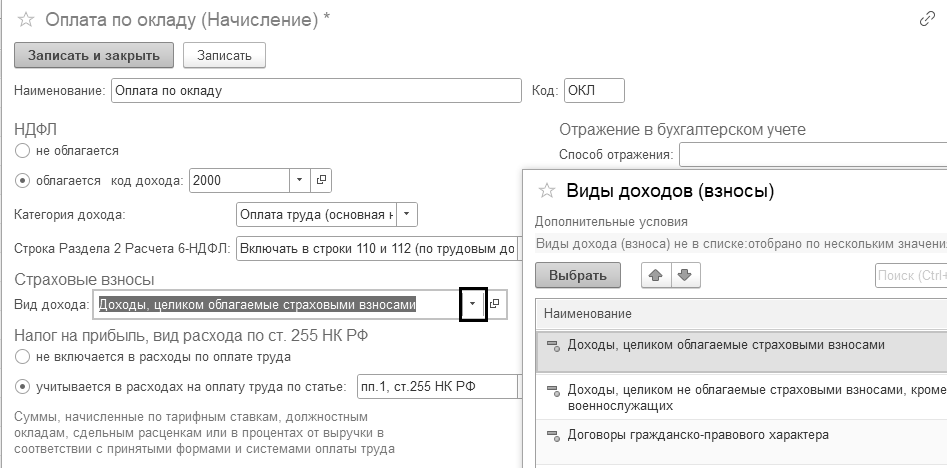Select 'Доходы, целиком облагаемые страховыми взносами' row
Screen dimensions: 947x468
[x=741, y=351]
